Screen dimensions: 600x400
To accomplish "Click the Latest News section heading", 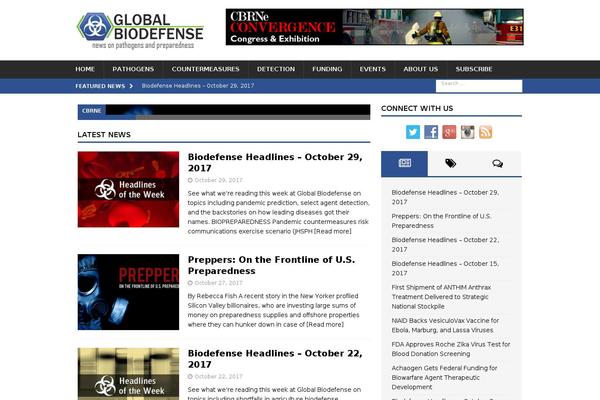I will pyautogui.click(x=104, y=135).
